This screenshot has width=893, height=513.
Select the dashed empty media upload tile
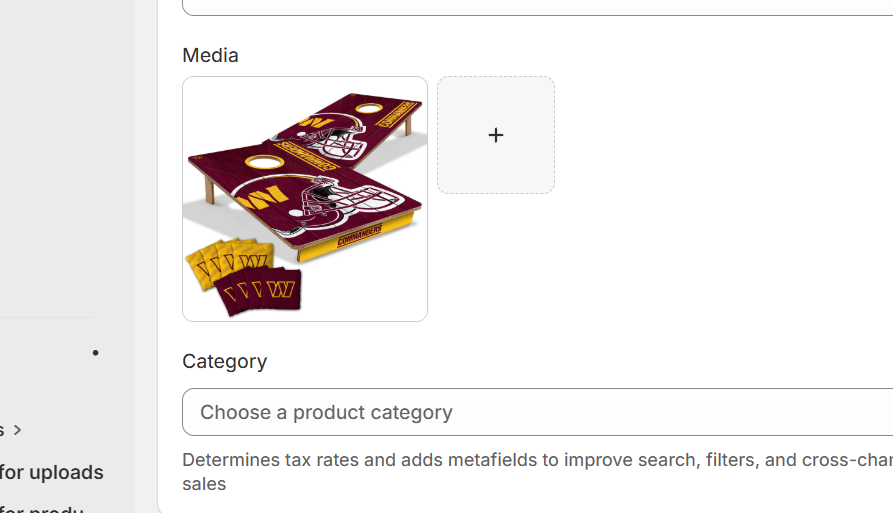click(495, 135)
